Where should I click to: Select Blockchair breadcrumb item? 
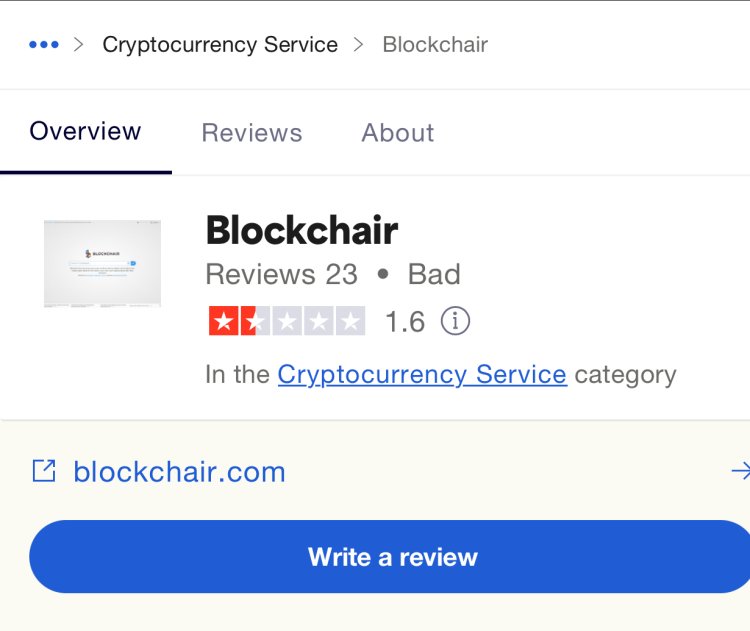tap(435, 44)
